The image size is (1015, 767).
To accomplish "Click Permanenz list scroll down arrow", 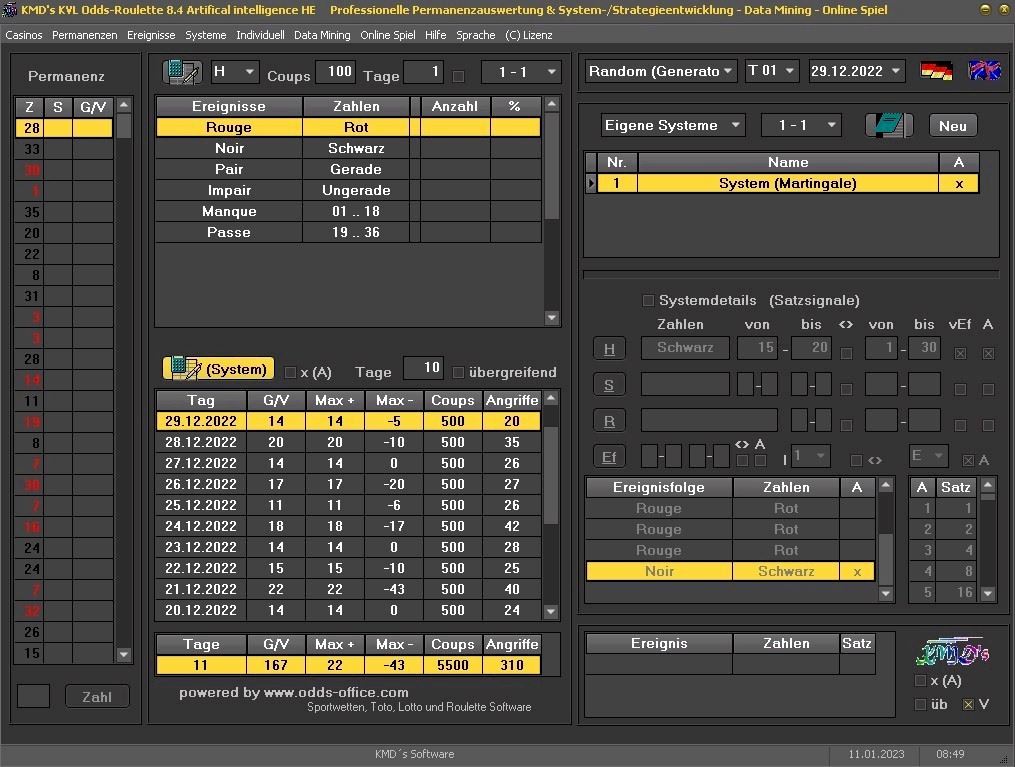I will 124,654.
